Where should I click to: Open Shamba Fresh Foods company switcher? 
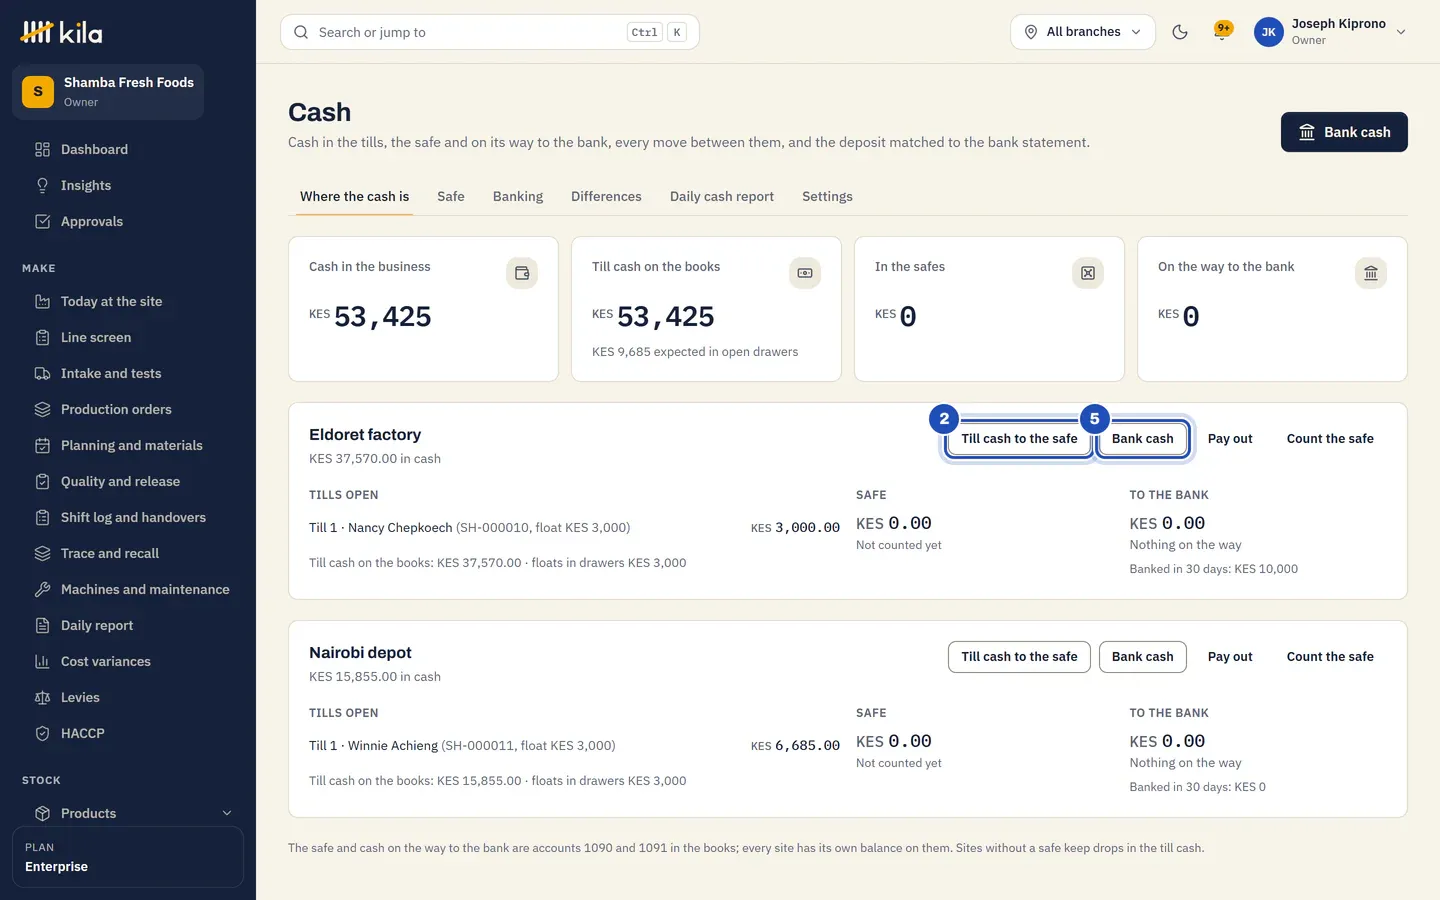[108, 92]
